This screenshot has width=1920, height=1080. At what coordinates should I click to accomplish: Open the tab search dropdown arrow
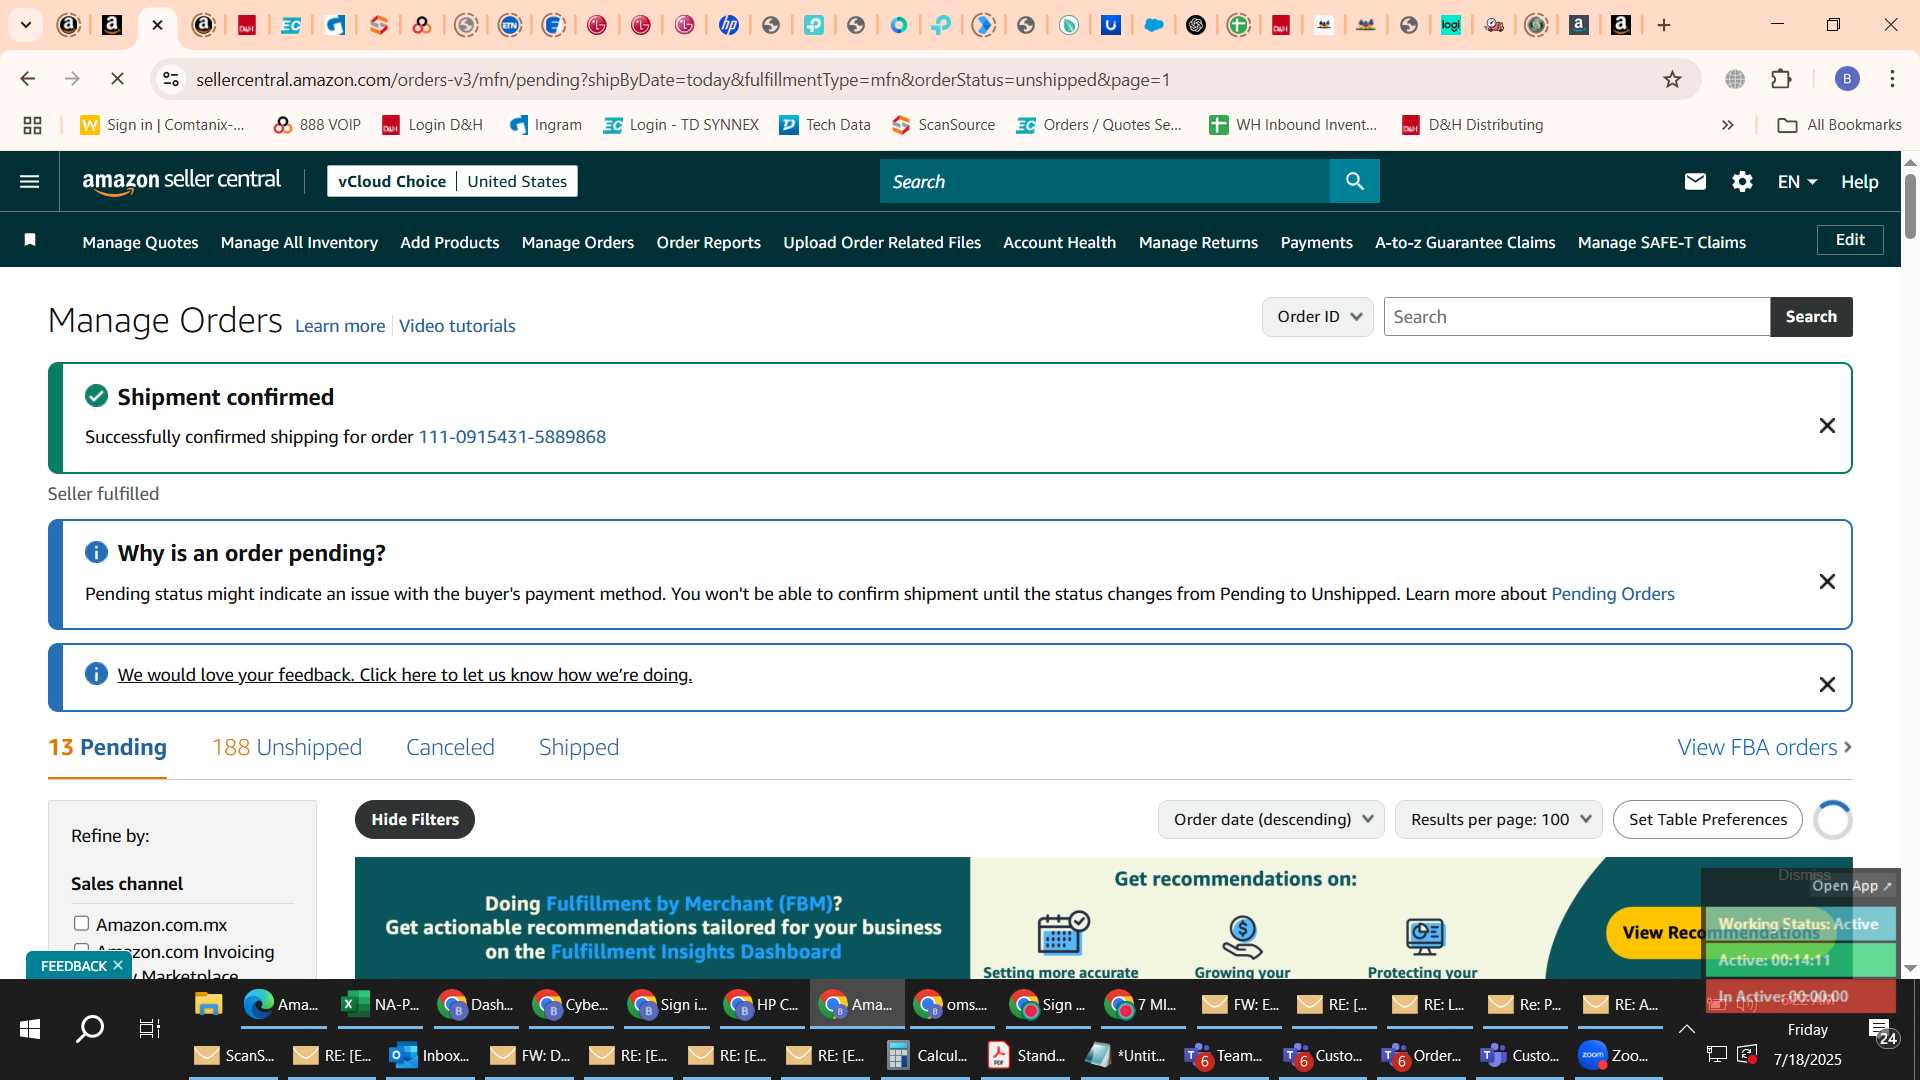tap(26, 25)
